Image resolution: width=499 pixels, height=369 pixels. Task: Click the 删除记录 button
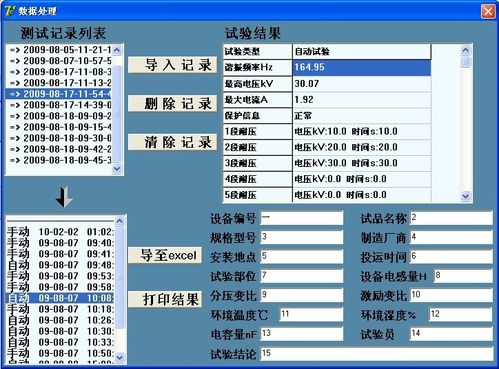pyautogui.click(x=172, y=103)
